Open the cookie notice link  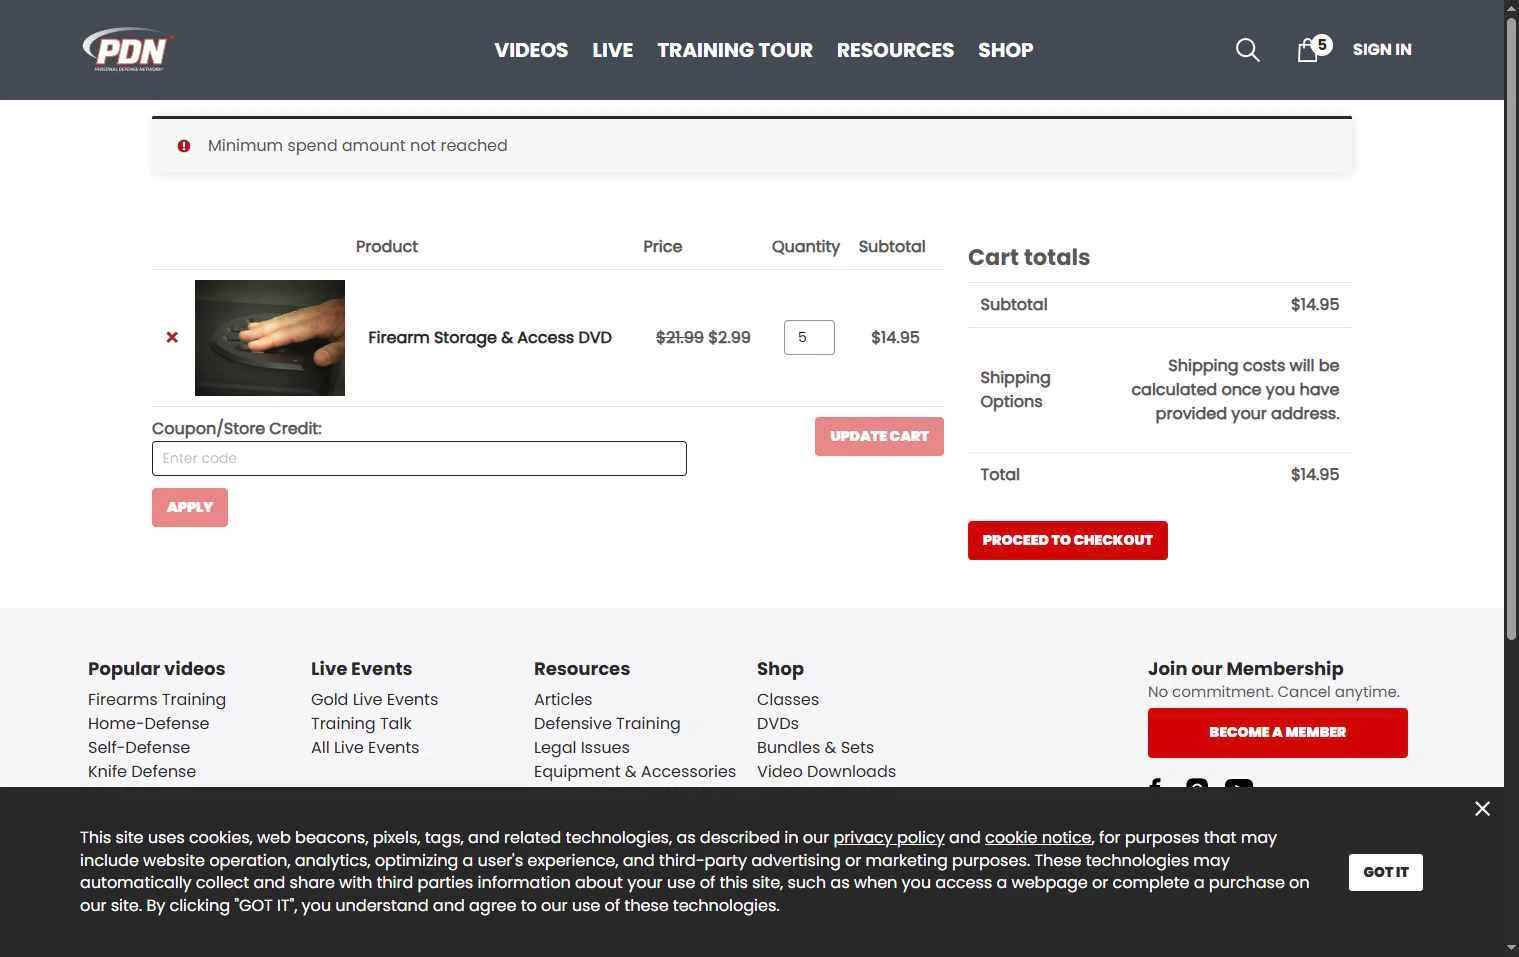pos(1038,838)
